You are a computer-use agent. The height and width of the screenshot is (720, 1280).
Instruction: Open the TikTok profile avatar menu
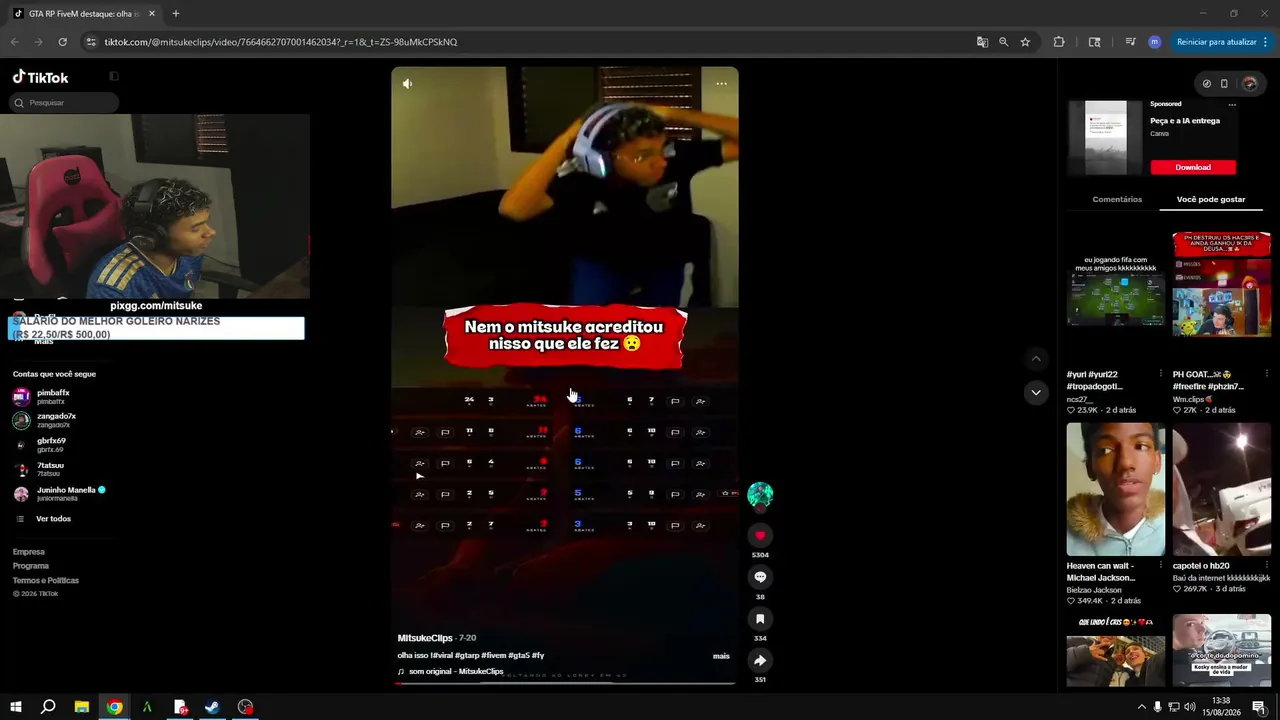1249,84
